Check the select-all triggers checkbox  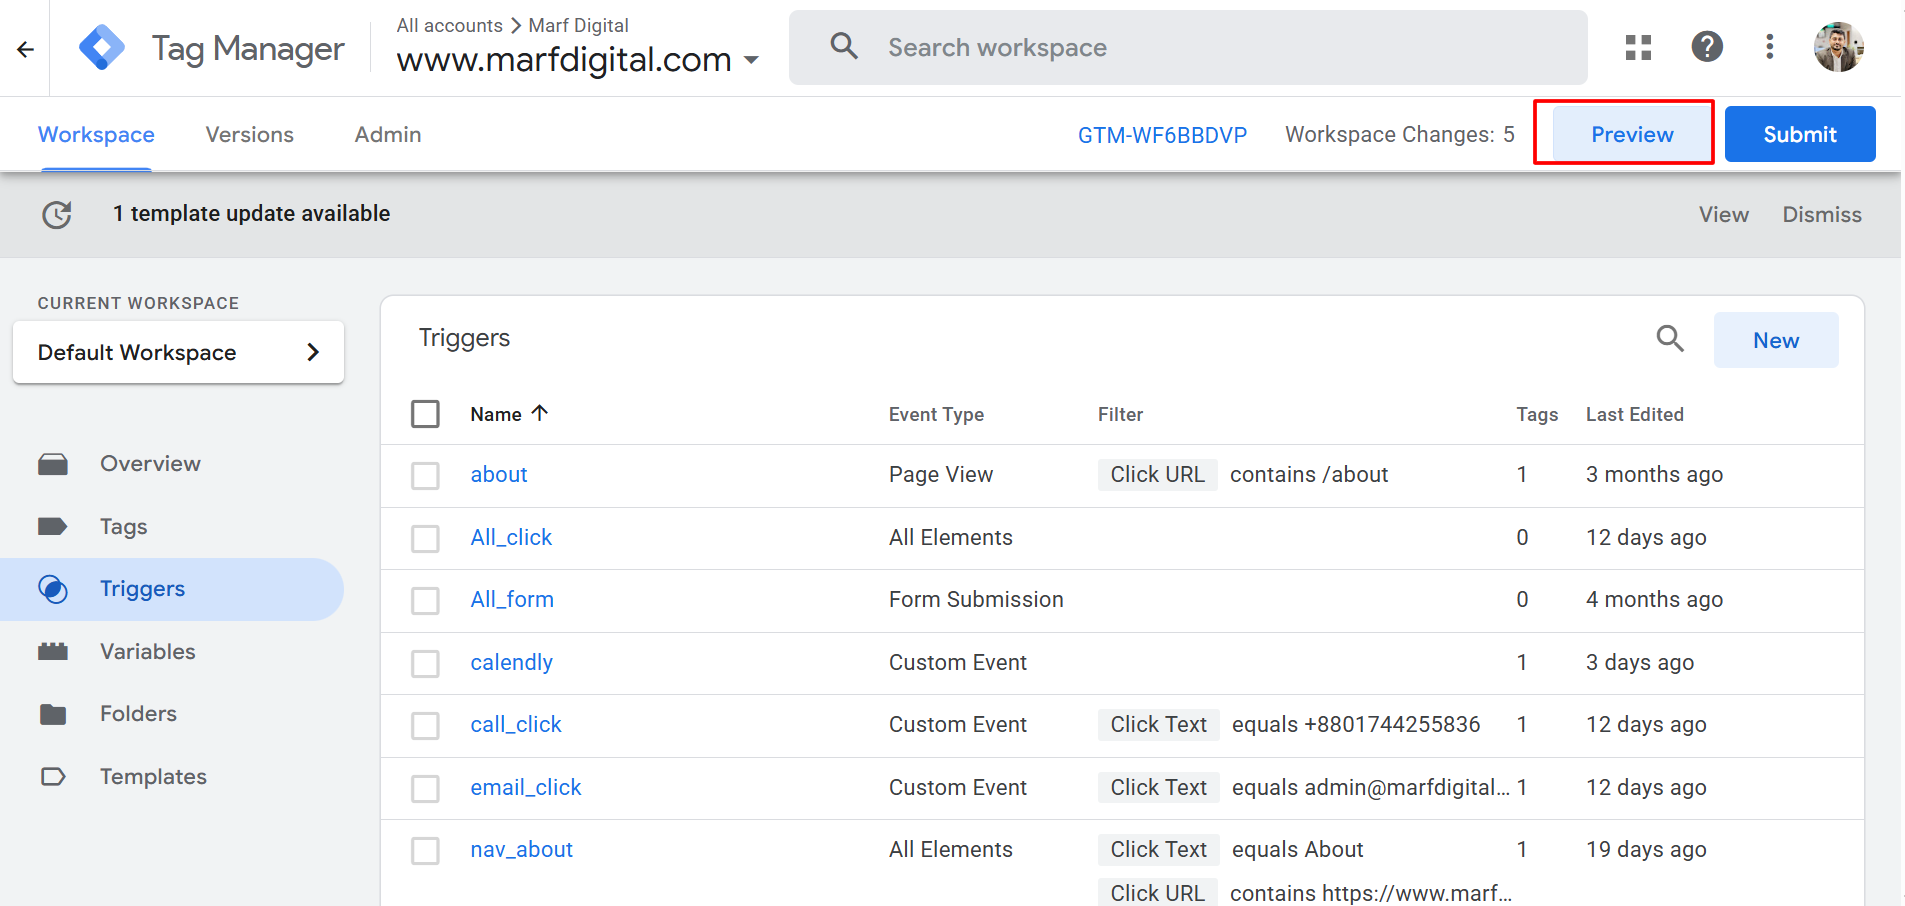coord(425,413)
